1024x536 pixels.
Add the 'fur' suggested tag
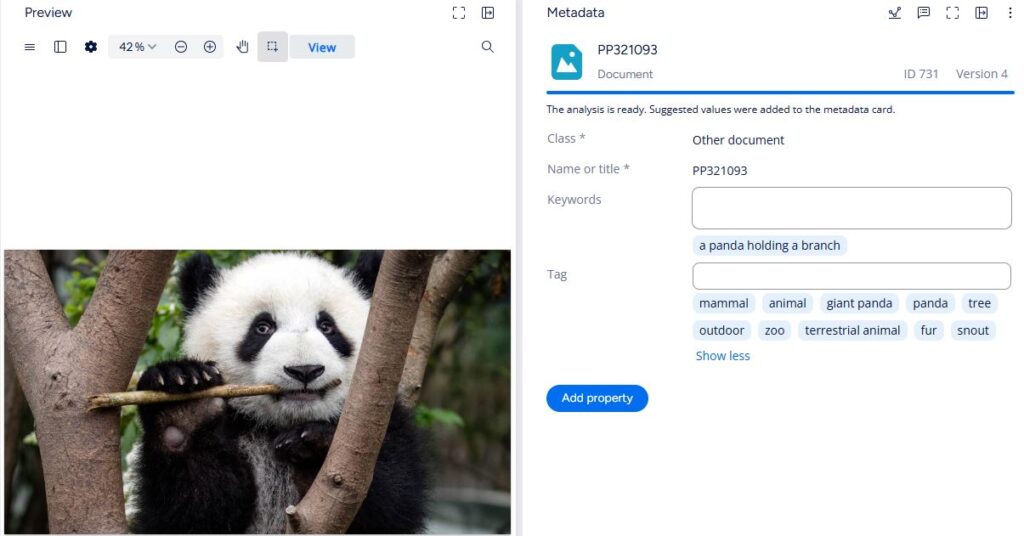coord(929,330)
